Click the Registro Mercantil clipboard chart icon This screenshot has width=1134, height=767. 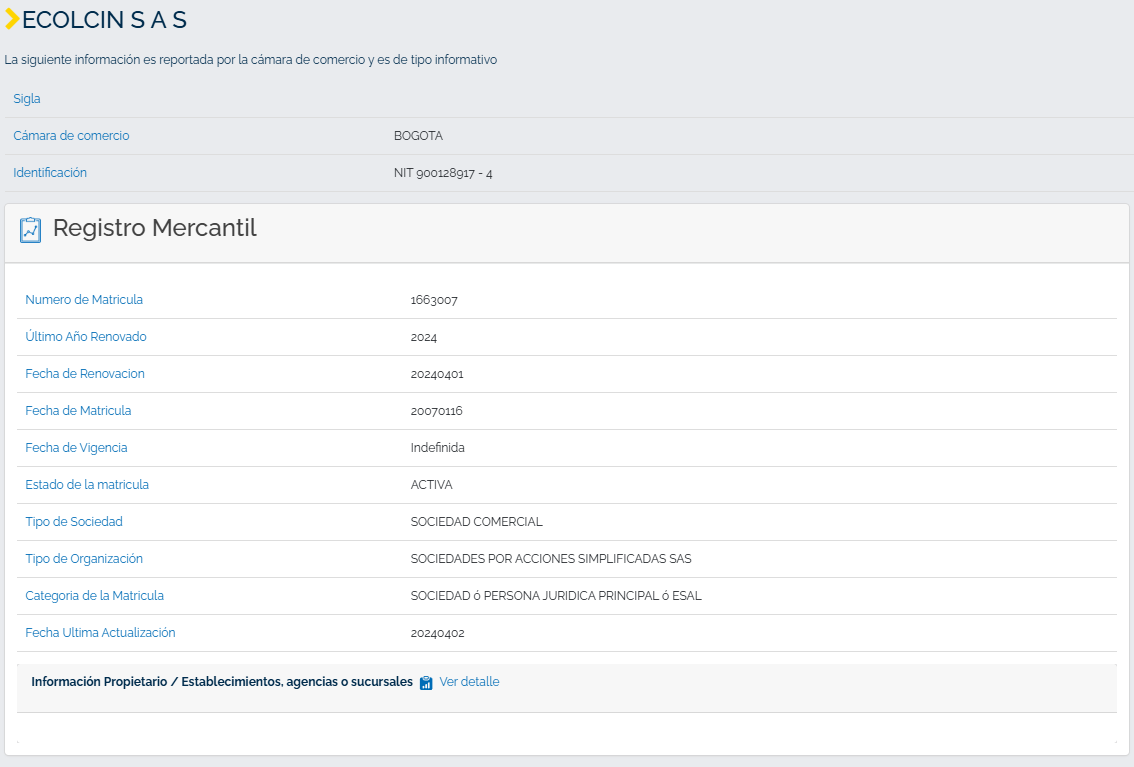[x=30, y=230]
